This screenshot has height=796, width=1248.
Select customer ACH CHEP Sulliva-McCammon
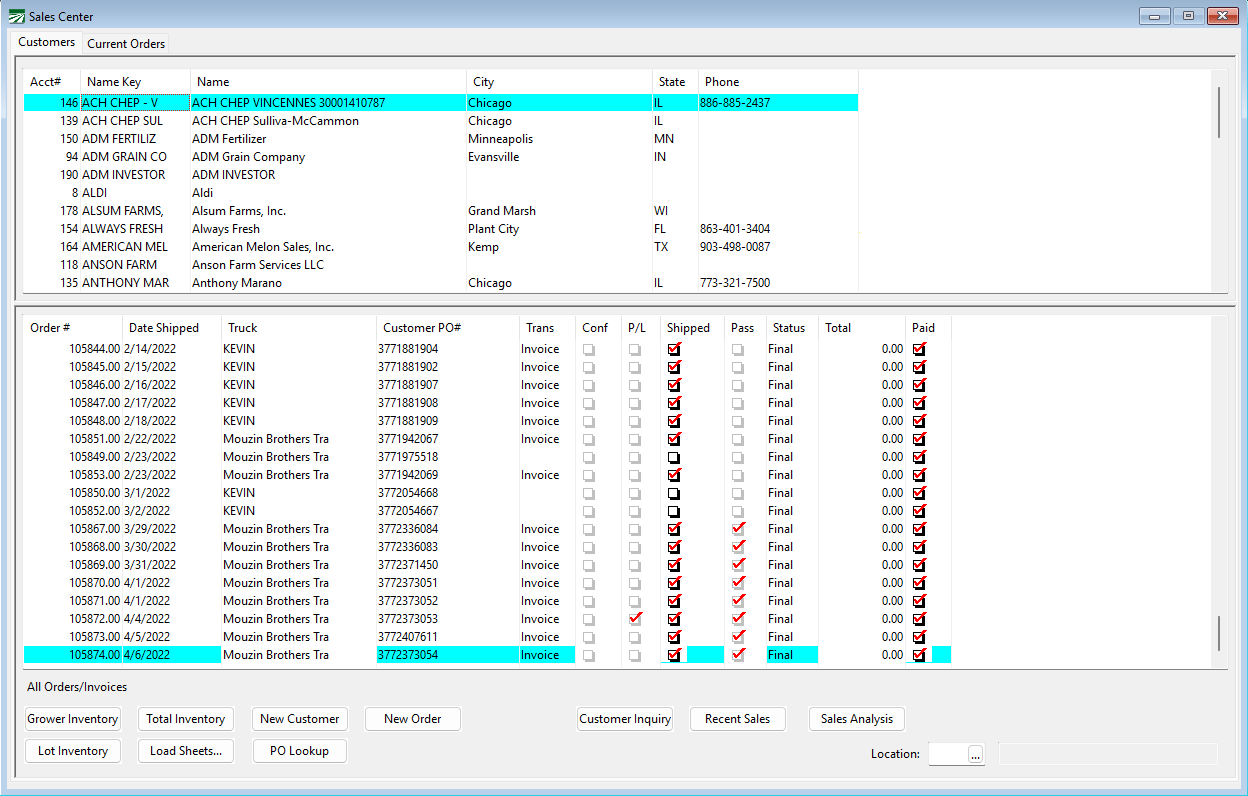tap(441, 121)
